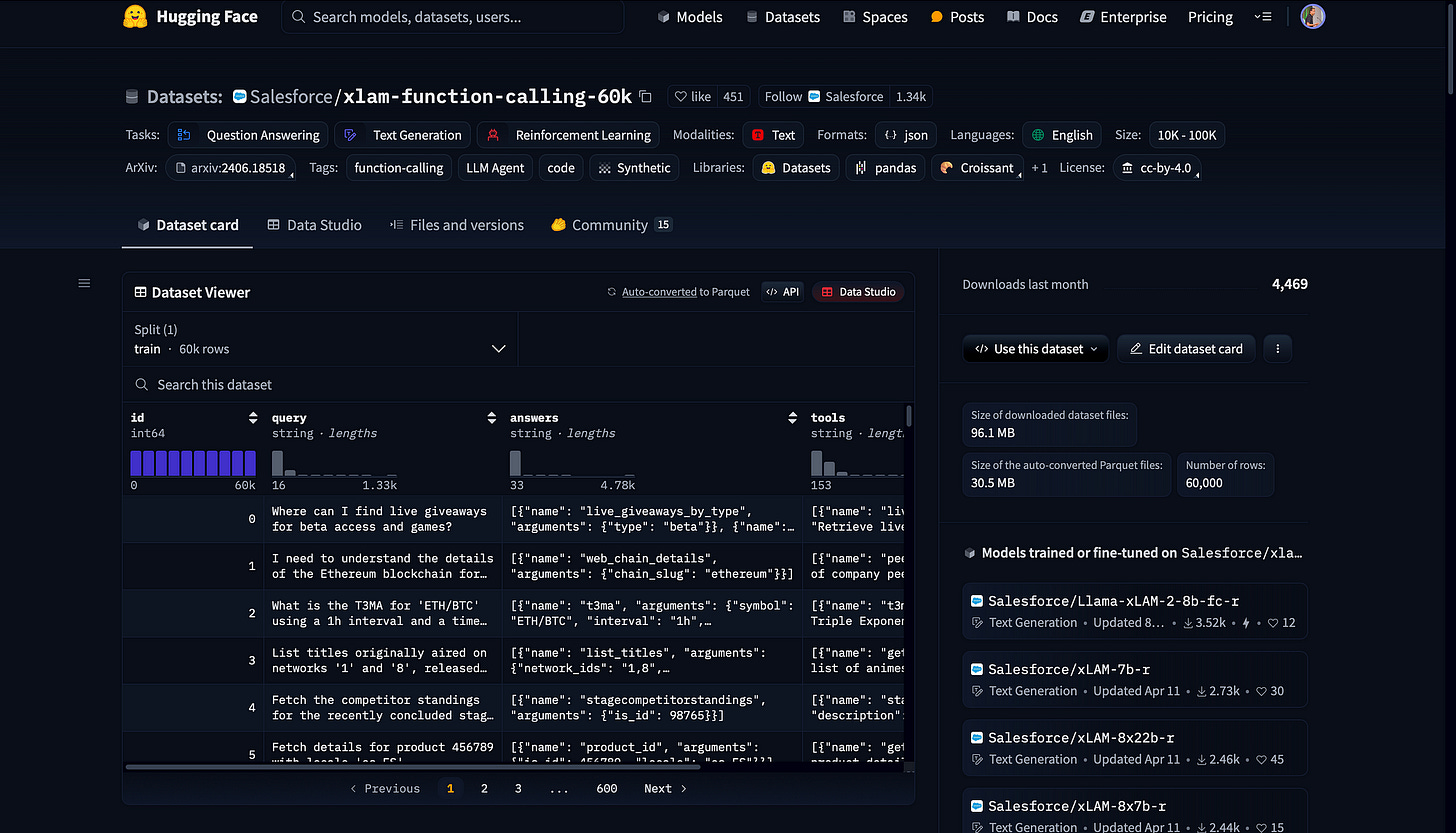Click the 10K - 100K size tag
The height and width of the screenshot is (833, 1456).
(x=1186, y=135)
